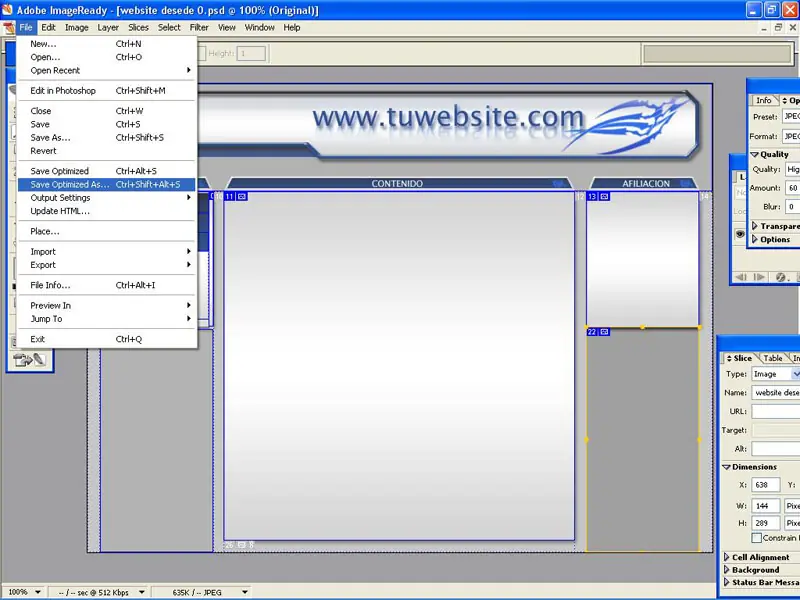The height and width of the screenshot is (600, 800).
Task: Choose Save Optimized from File menu
Action: pos(106,171)
